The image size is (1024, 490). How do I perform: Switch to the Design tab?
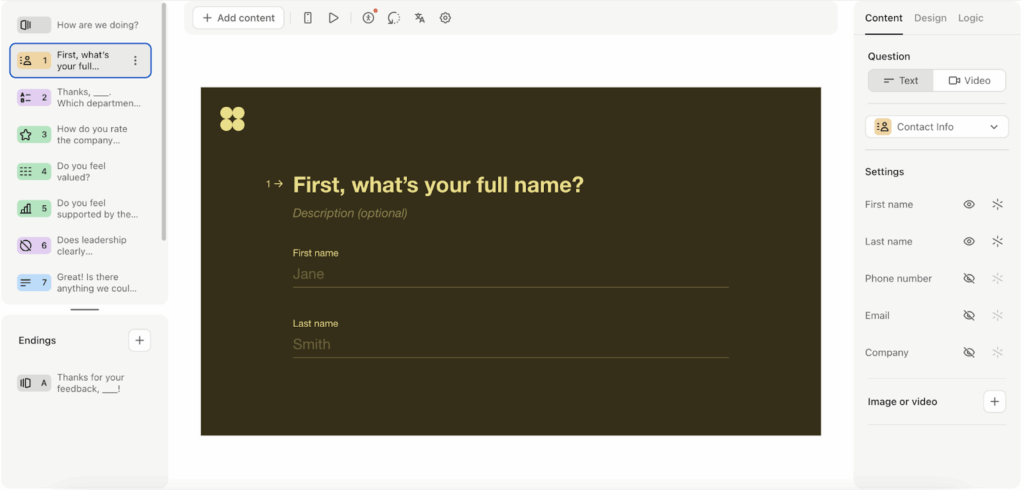click(x=930, y=18)
